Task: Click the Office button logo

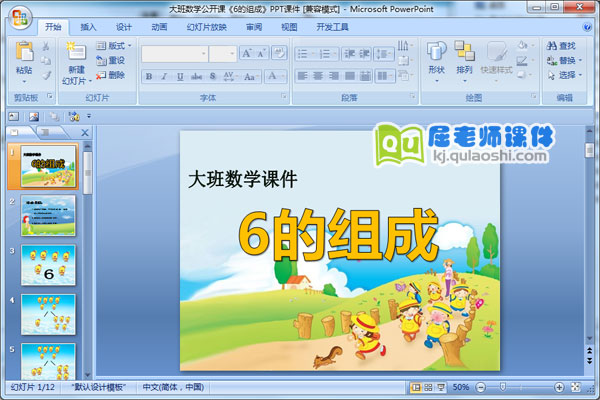Action: pyautogui.click(x=20, y=18)
